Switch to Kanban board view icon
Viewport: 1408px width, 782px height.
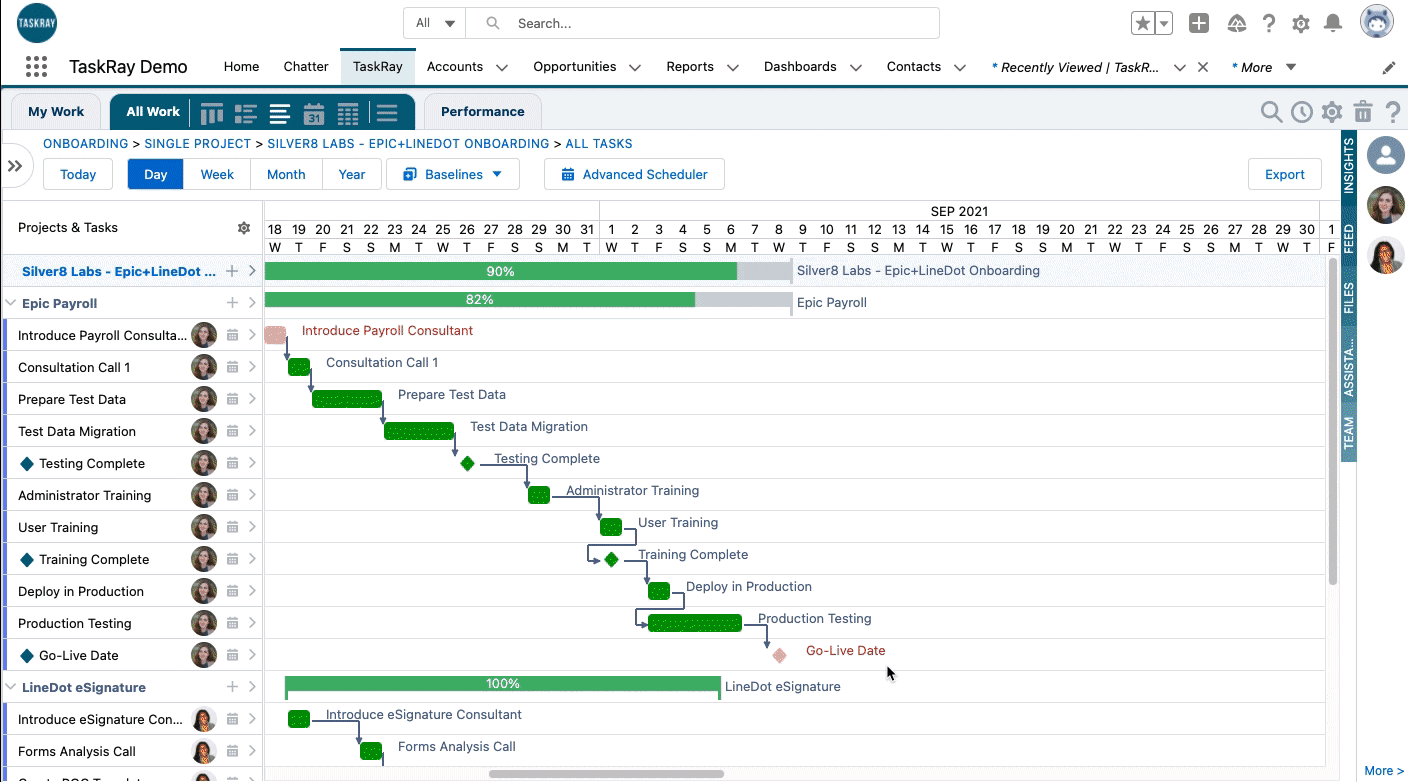(212, 112)
